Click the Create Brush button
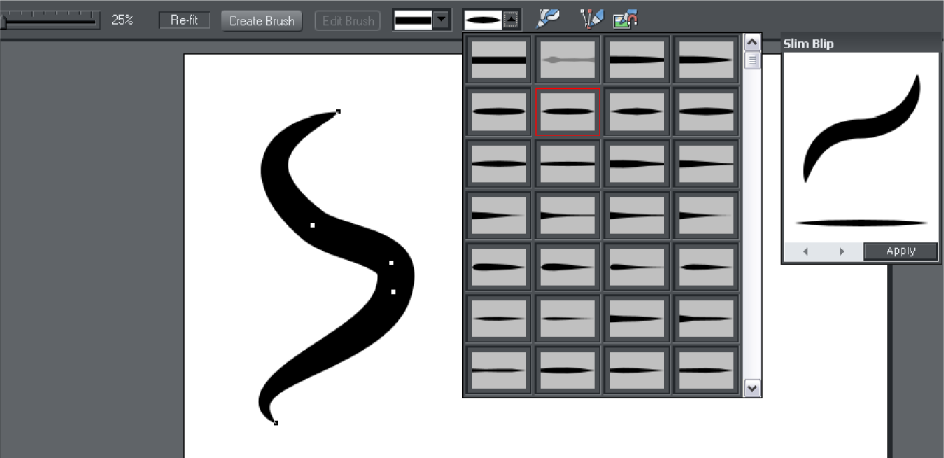Viewport: 944px width, 458px height. click(261, 20)
